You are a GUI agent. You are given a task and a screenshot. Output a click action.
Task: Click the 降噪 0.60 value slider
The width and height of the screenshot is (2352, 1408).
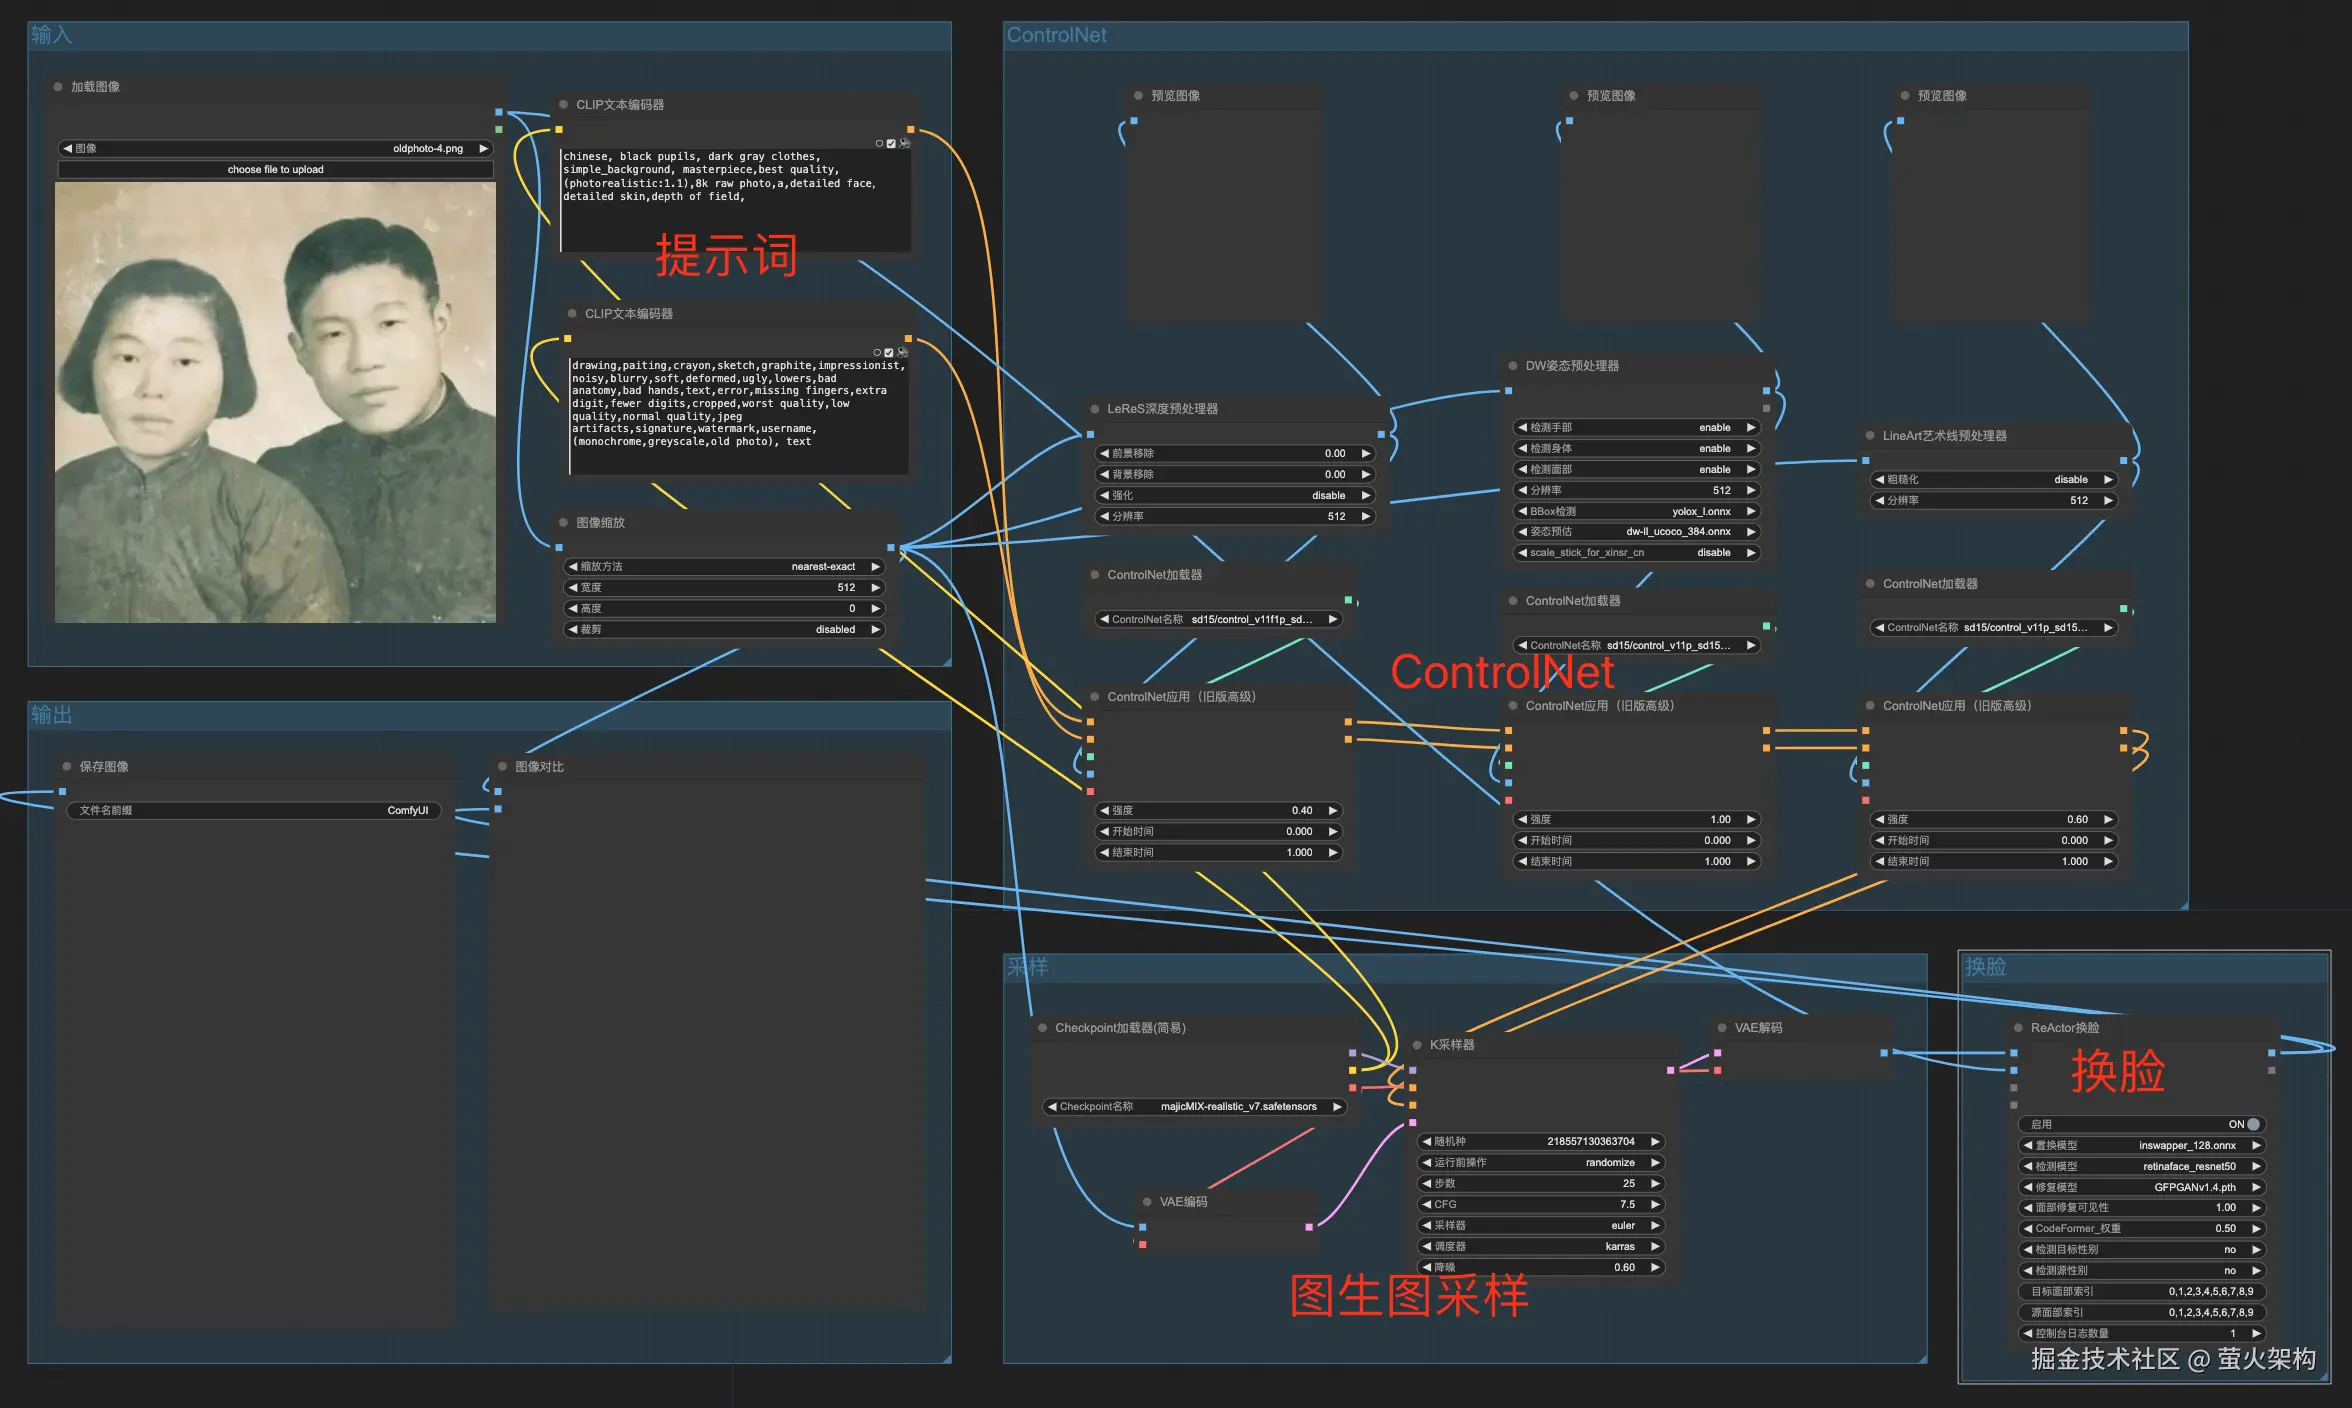click(1540, 1268)
